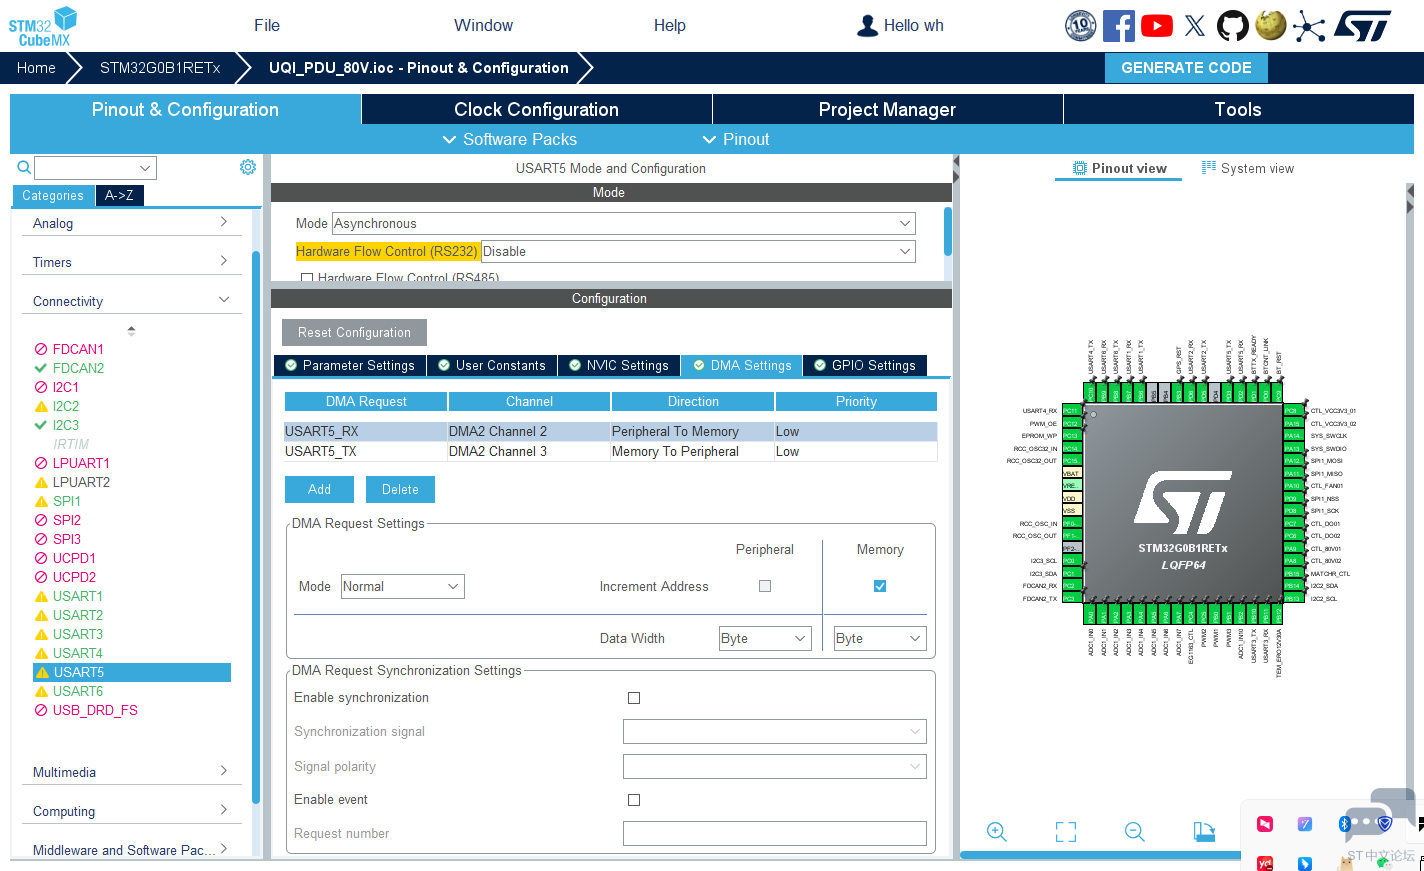Switch to the Clock Configuration tab
Viewport: 1424px width, 871px height.
[536, 110]
